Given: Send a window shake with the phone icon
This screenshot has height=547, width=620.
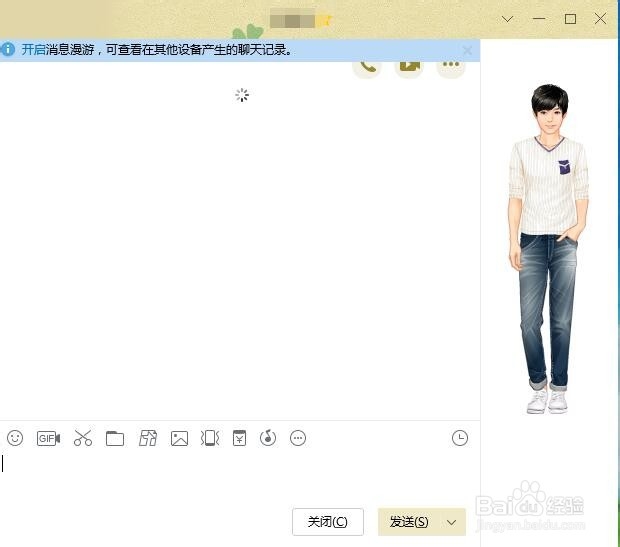Looking at the screenshot, I should click(210, 438).
